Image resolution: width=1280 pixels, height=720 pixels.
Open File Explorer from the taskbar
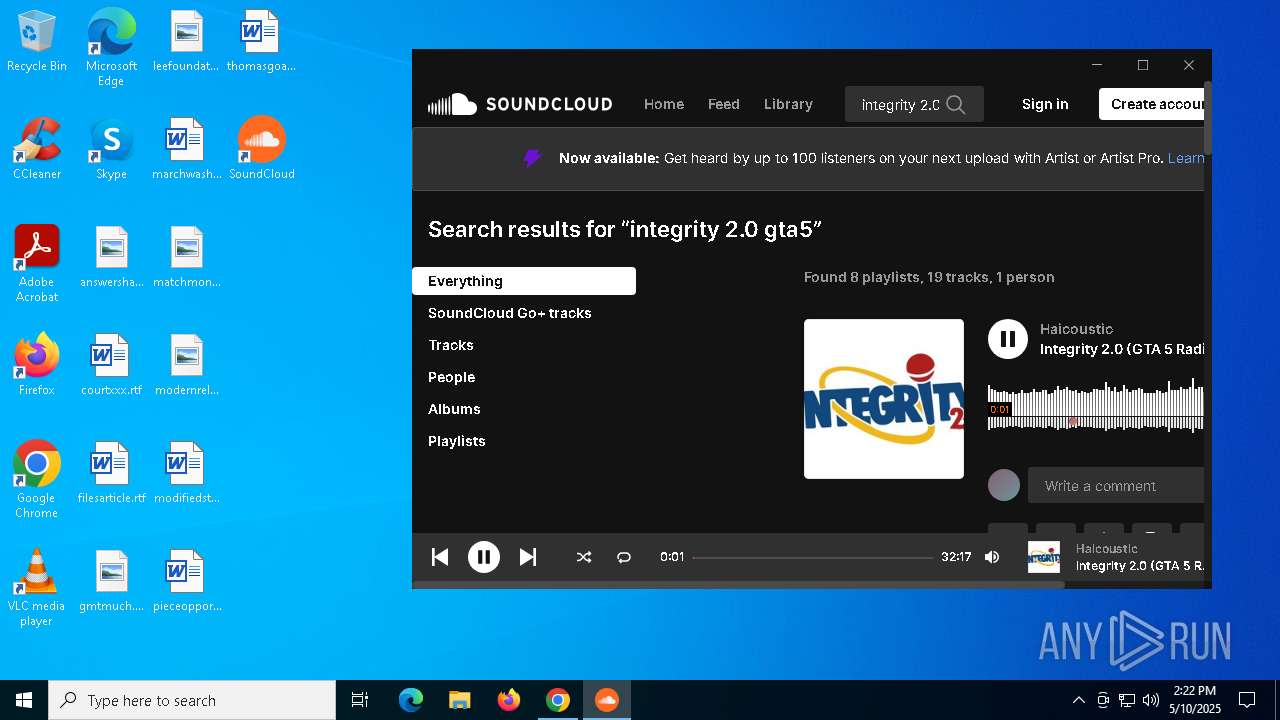459,700
